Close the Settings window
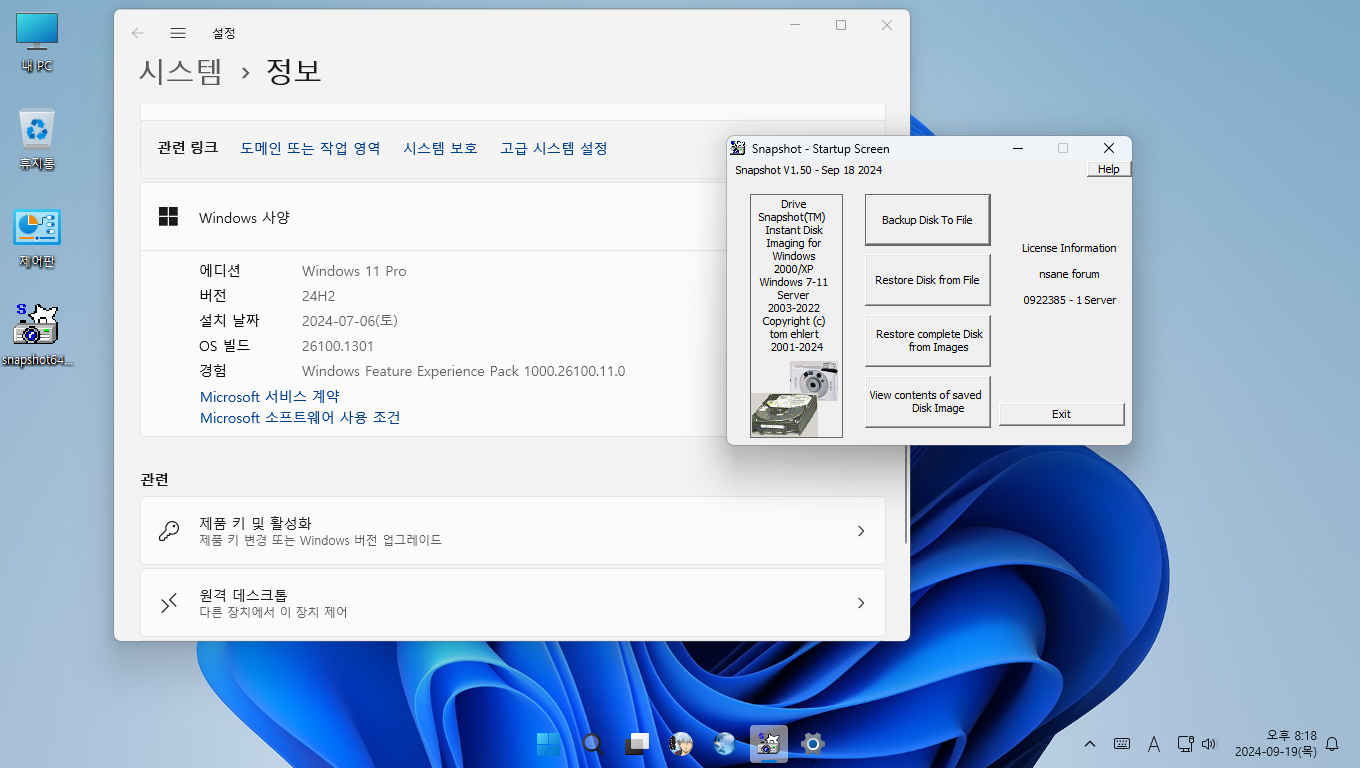Screen dimensions: 1360x768 point(887,25)
